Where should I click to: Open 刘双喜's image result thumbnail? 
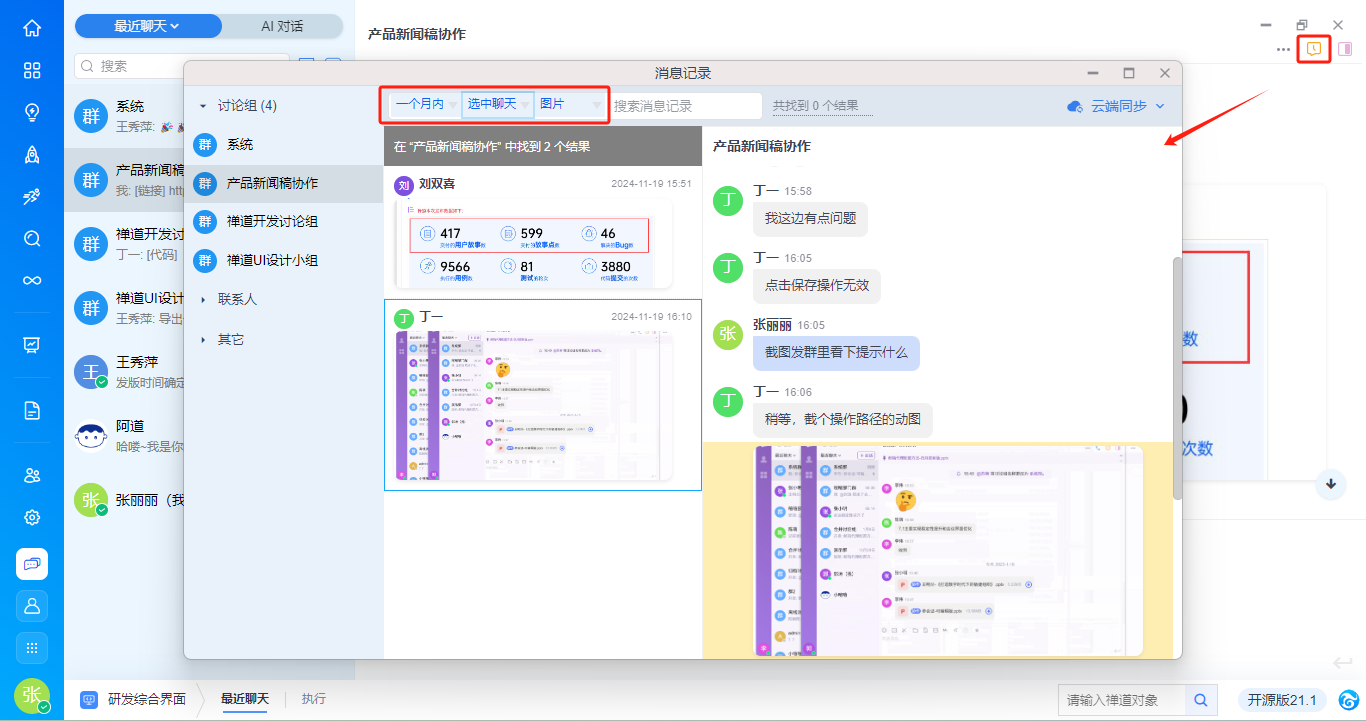click(532, 243)
